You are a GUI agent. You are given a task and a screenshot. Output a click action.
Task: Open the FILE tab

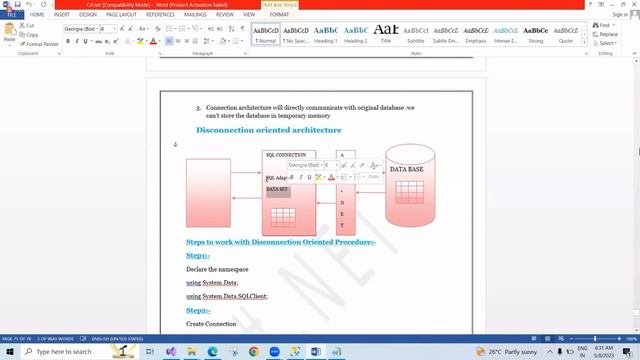tap(12, 15)
